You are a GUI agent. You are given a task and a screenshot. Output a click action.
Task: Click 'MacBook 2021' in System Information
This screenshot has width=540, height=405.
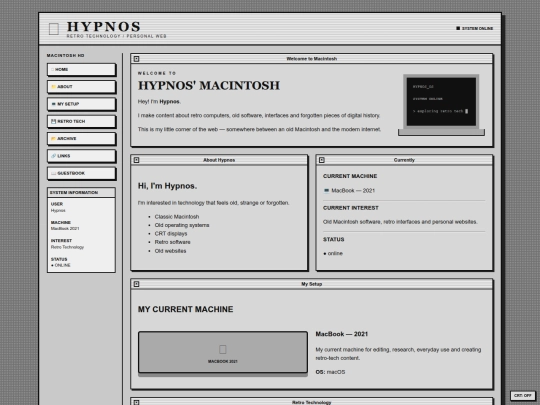[65, 229]
